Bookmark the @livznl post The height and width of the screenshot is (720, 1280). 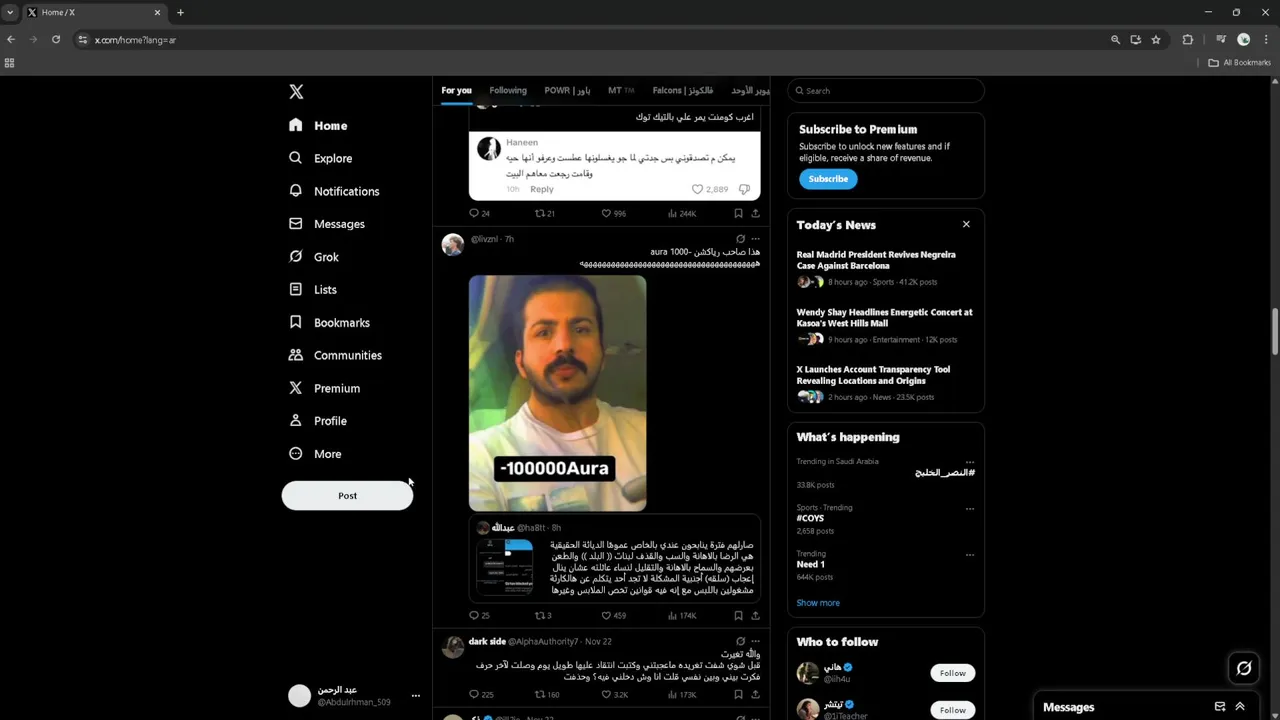738,616
